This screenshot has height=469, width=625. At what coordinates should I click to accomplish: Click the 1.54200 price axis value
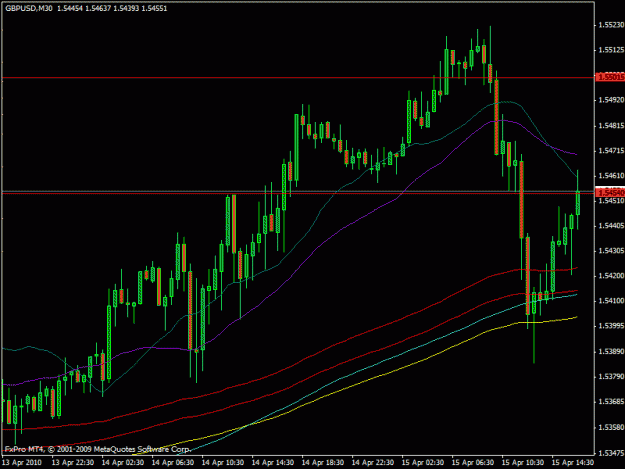pyautogui.click(x=611, y=276)
